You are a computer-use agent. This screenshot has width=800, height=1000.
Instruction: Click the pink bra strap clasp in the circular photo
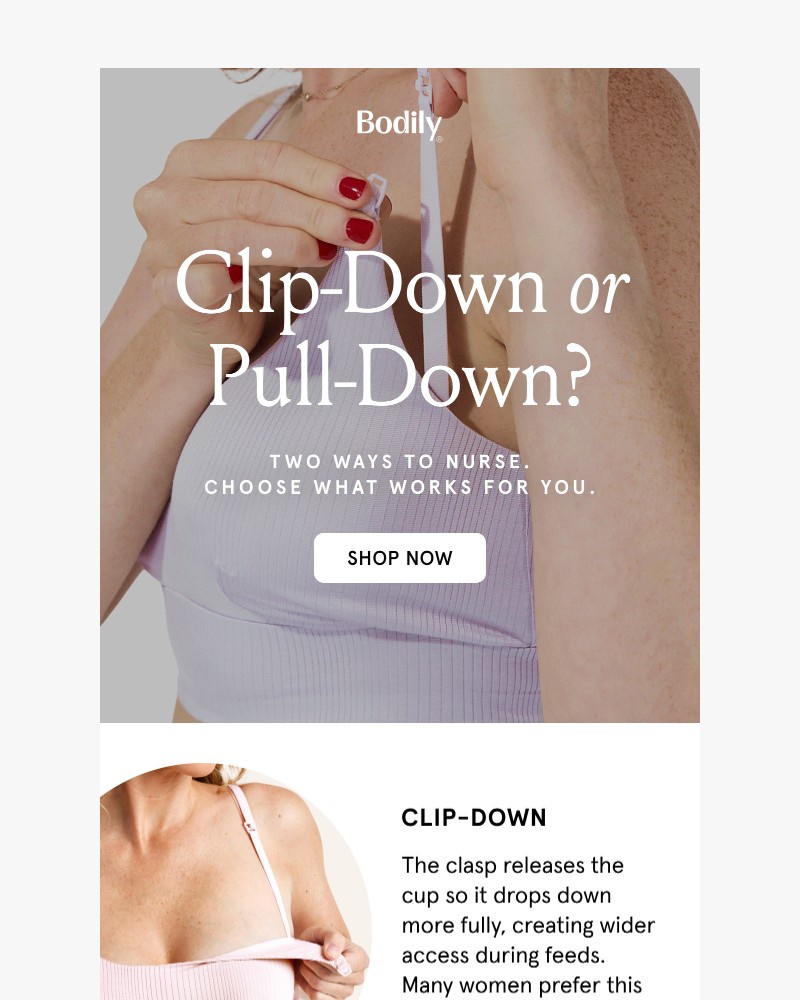coord(248,825)
